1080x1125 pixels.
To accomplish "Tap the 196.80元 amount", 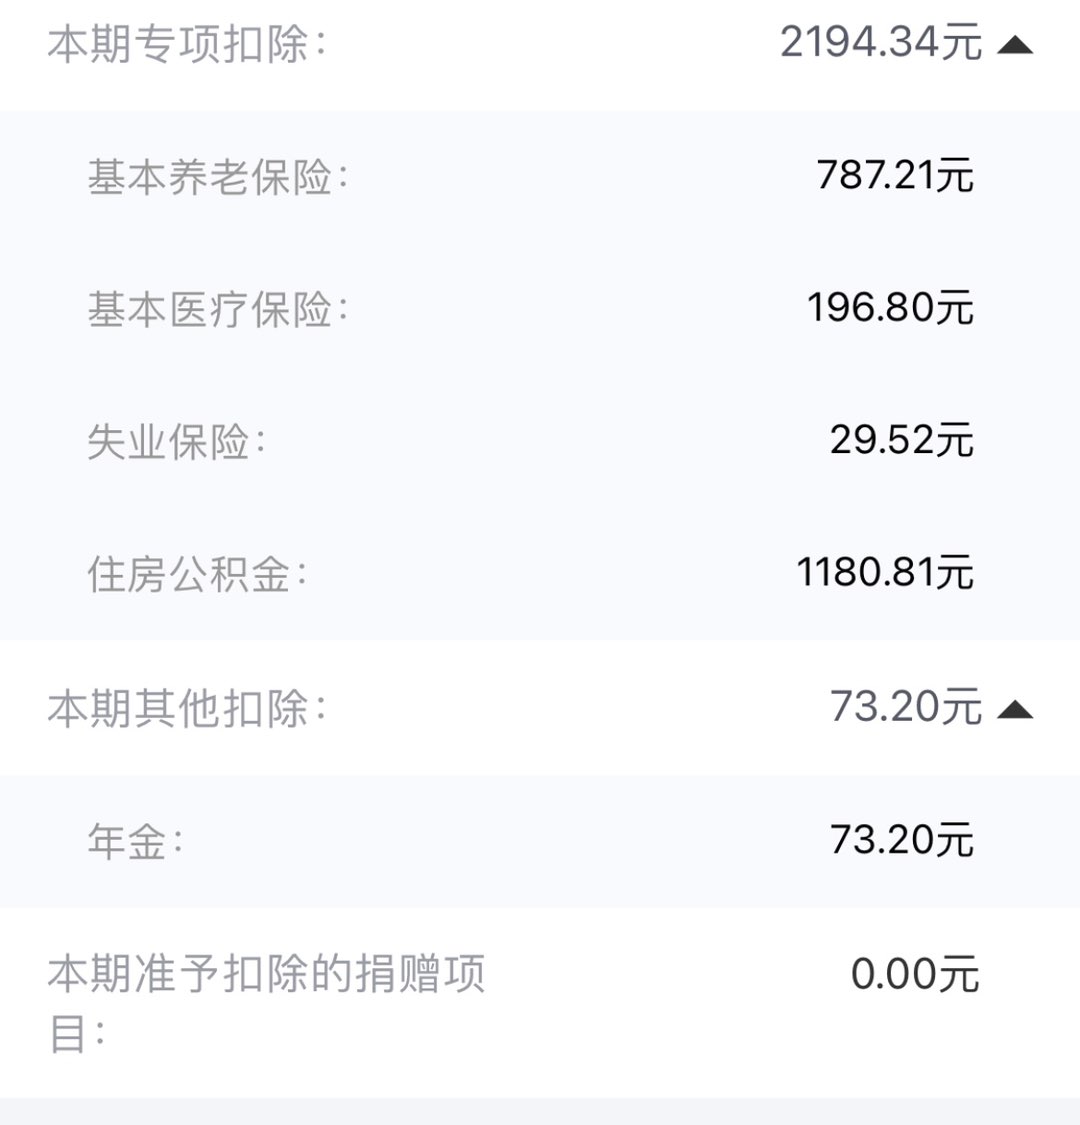I will (x=890, y=308).
